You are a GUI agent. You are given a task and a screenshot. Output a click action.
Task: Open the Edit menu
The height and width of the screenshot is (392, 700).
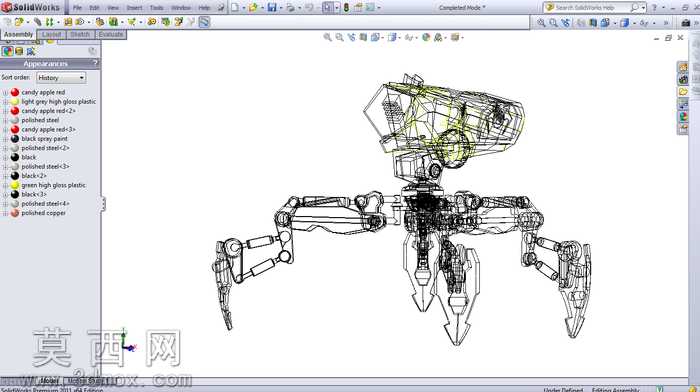(94, 8)
